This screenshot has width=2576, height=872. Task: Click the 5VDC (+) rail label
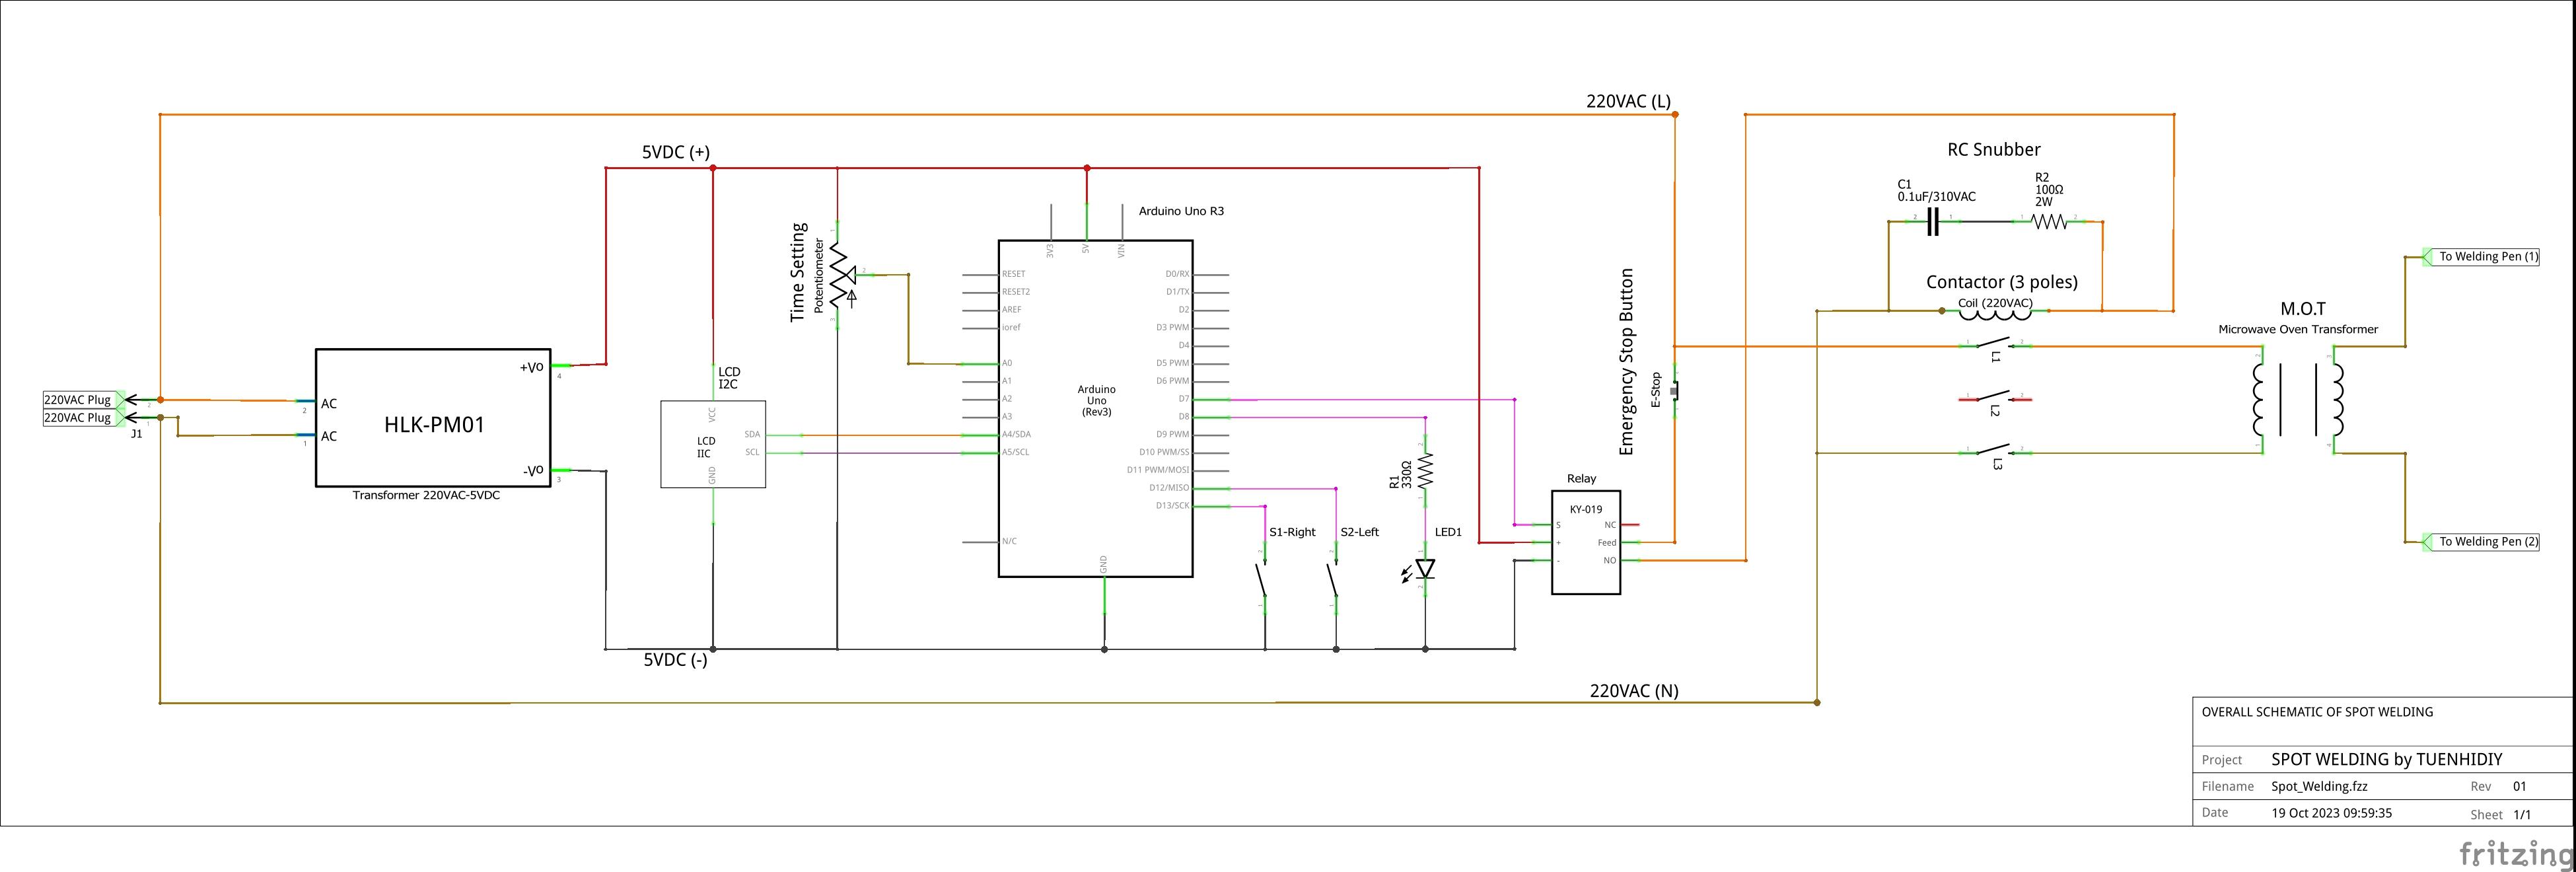(676, 152)
